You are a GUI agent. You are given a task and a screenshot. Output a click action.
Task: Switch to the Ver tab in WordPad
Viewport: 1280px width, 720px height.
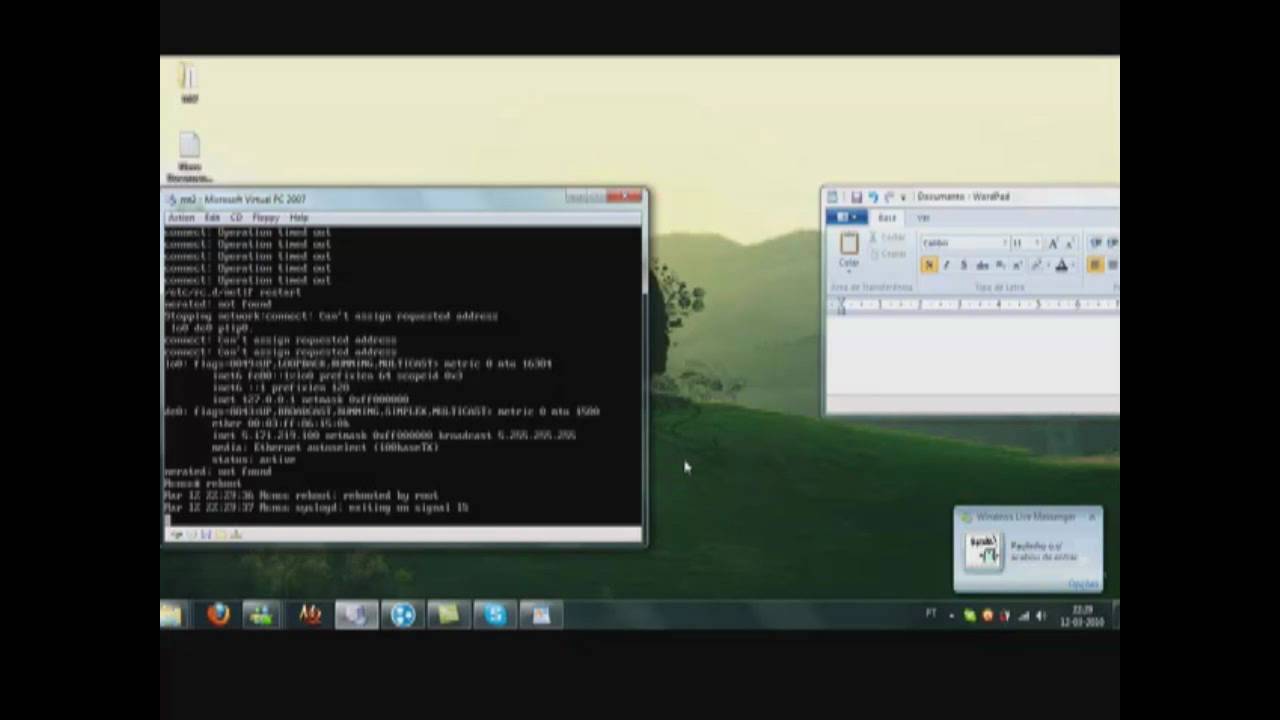pos(923,217)
